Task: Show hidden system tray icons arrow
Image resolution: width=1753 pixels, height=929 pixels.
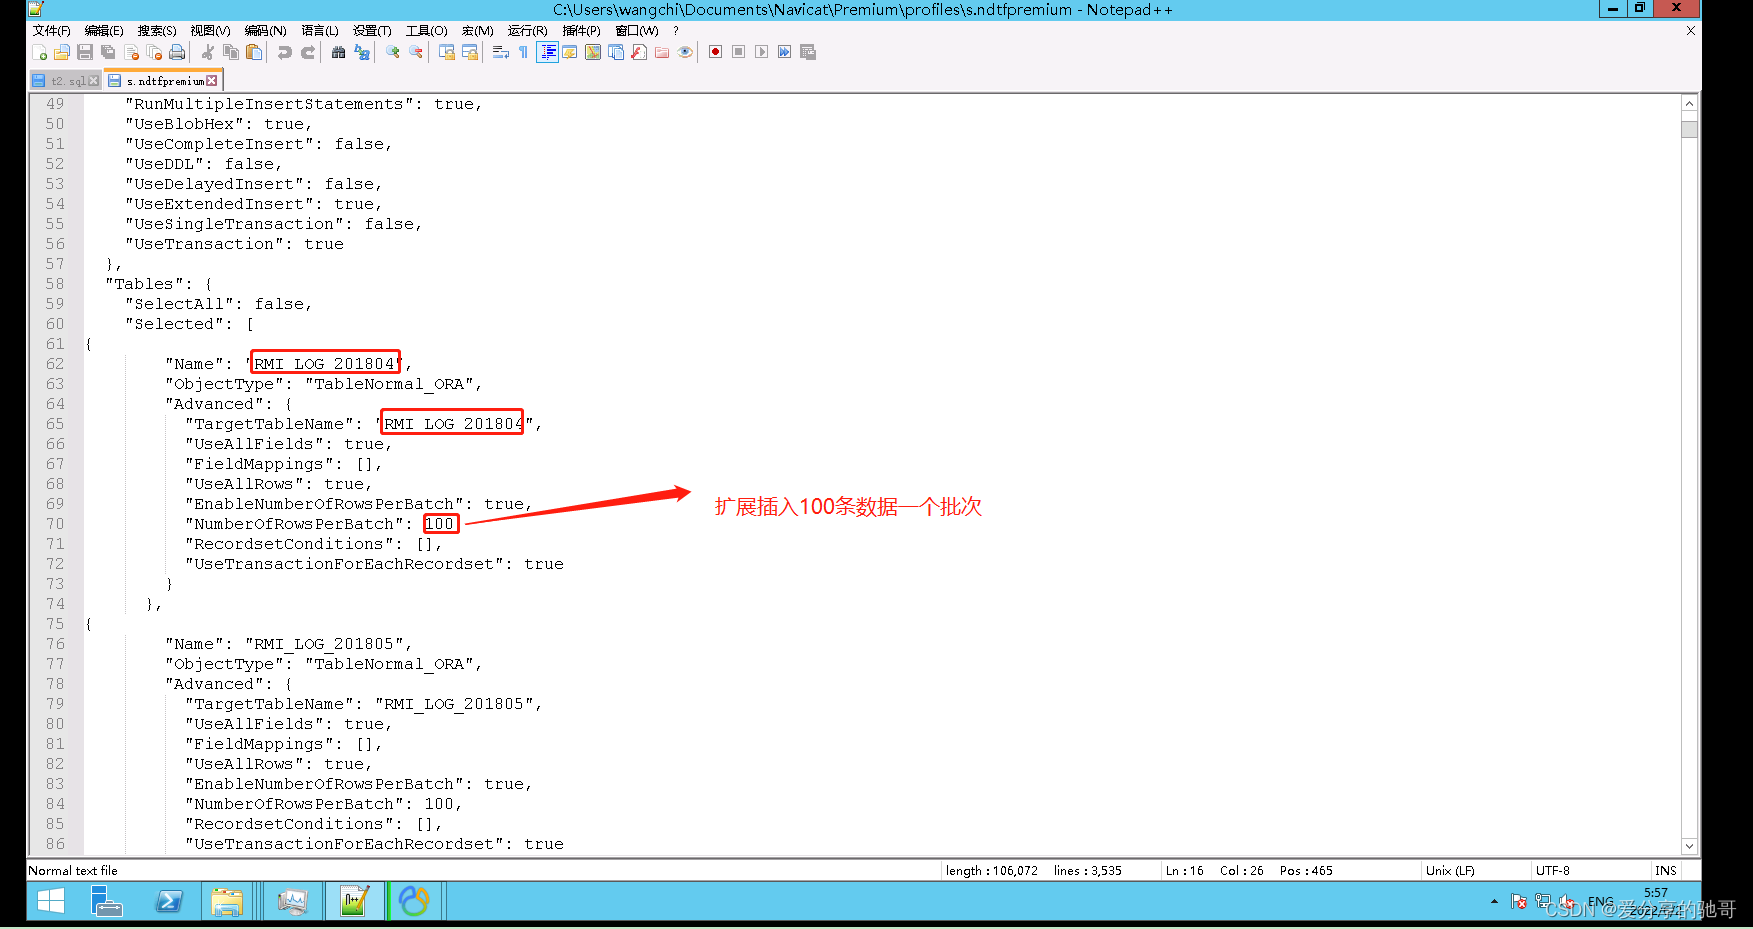Action: (1494, 902)
